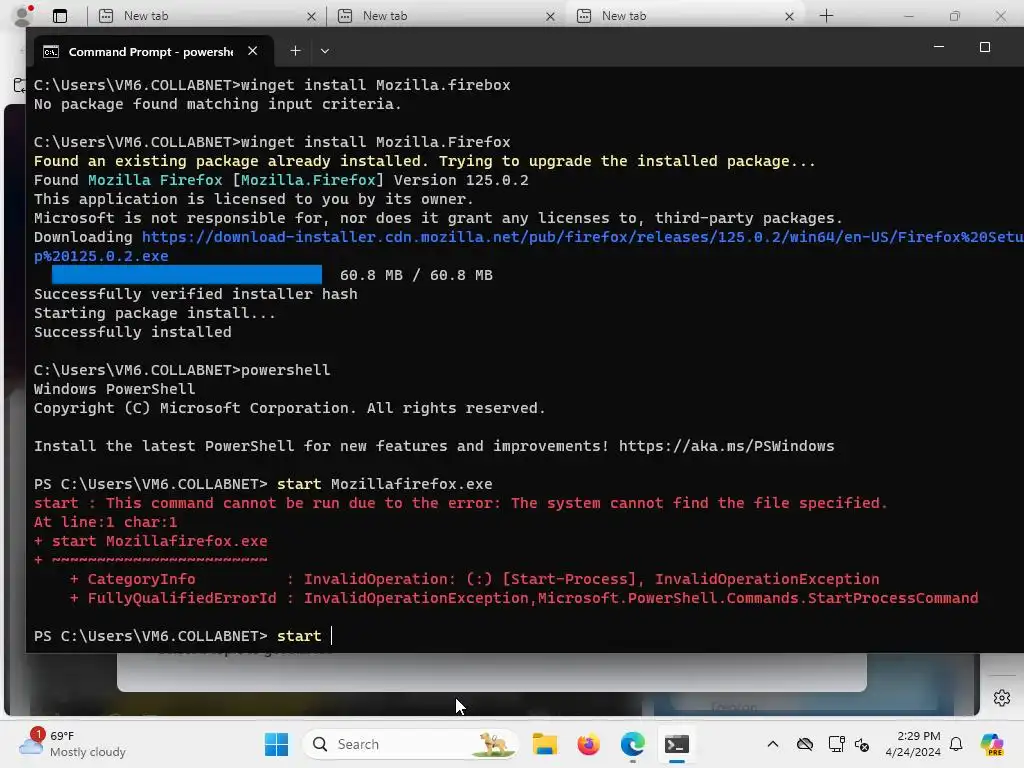The image size is (1024, 768).
Task: Click the 'Starting package install...' line
Action: [x=155, y=313]
